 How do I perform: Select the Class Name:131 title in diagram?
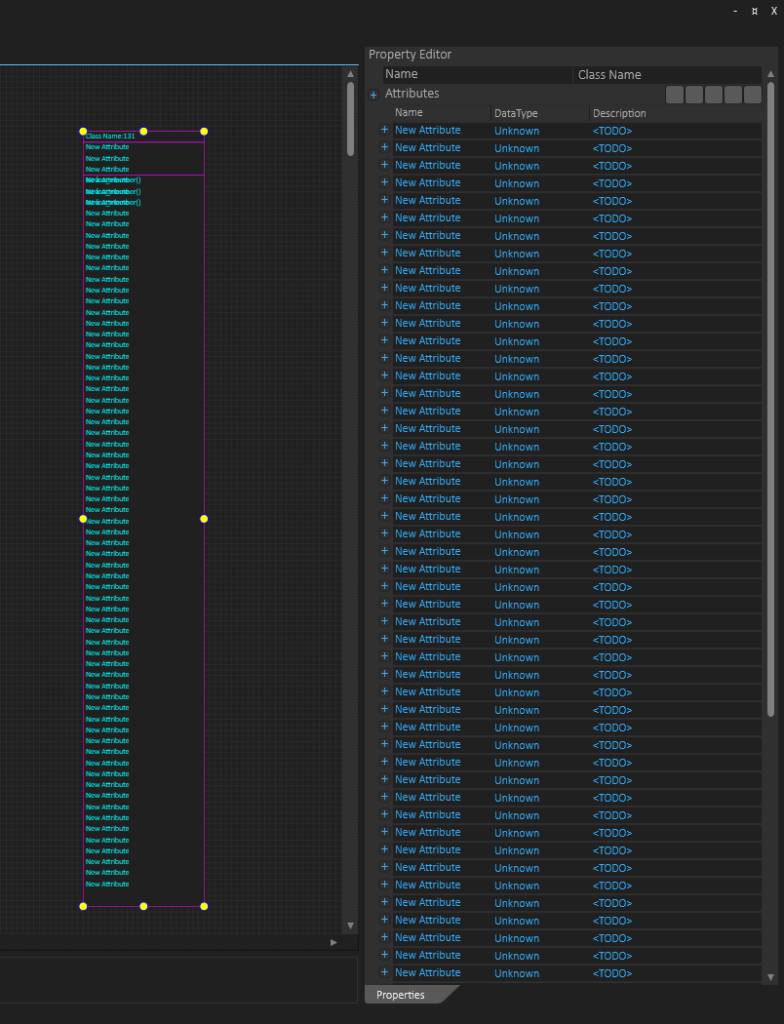[x=110, y=136]
